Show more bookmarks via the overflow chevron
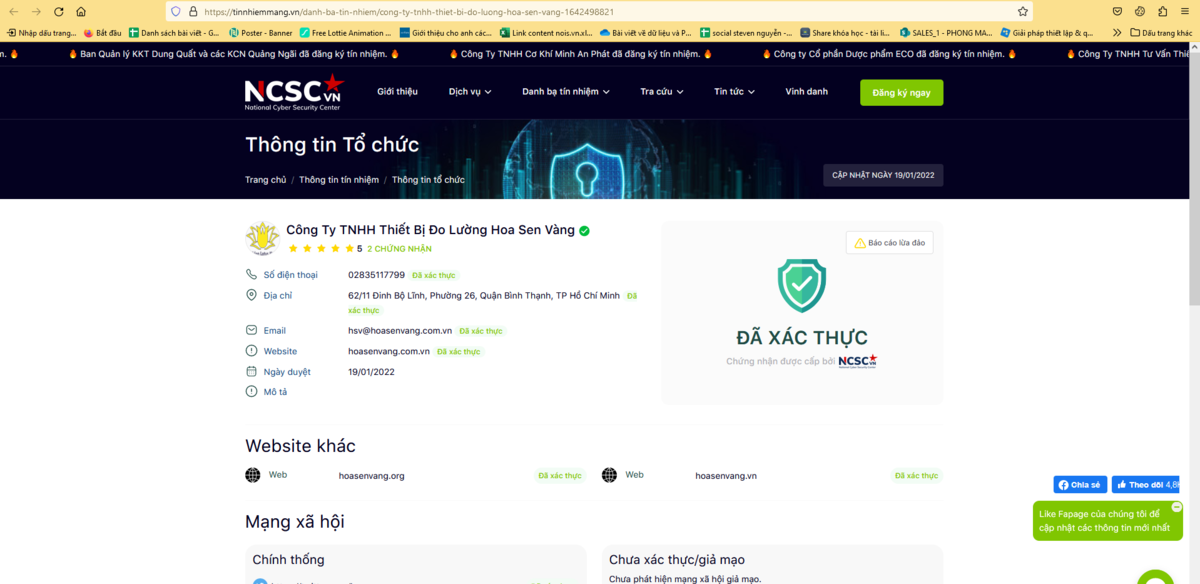Image resolution: width=1200 pixels, height=584 pixels. click(1117, 32)
